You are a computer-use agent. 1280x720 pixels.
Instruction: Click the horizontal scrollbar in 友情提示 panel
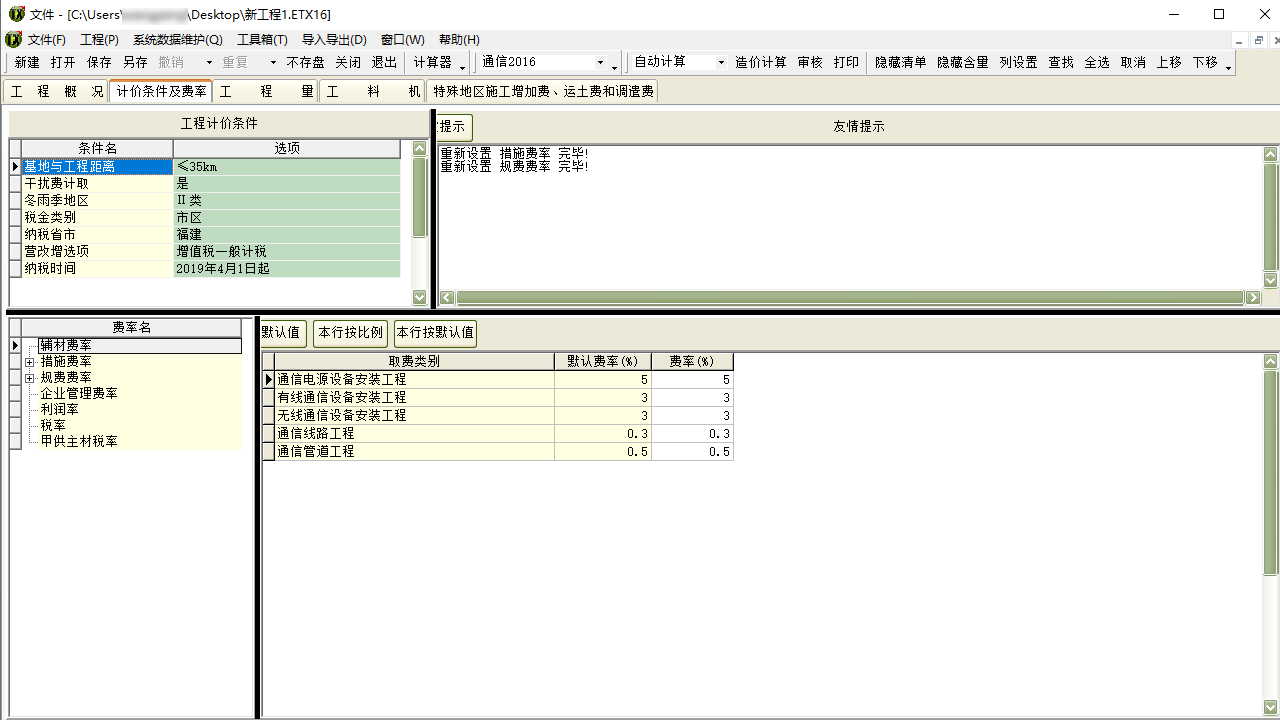click(x=850, y=298)
